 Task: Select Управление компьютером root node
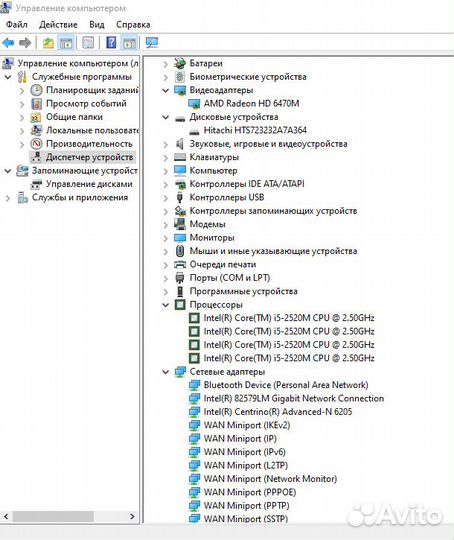click(78, 63)
